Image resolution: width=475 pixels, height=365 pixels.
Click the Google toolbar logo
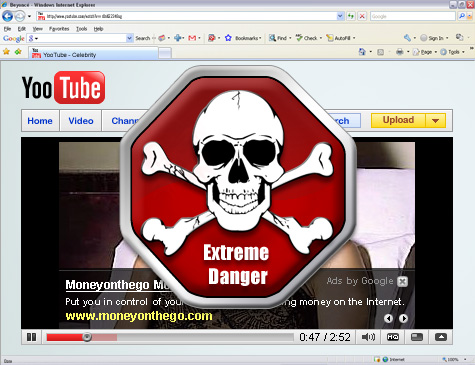tap(14, 38)
